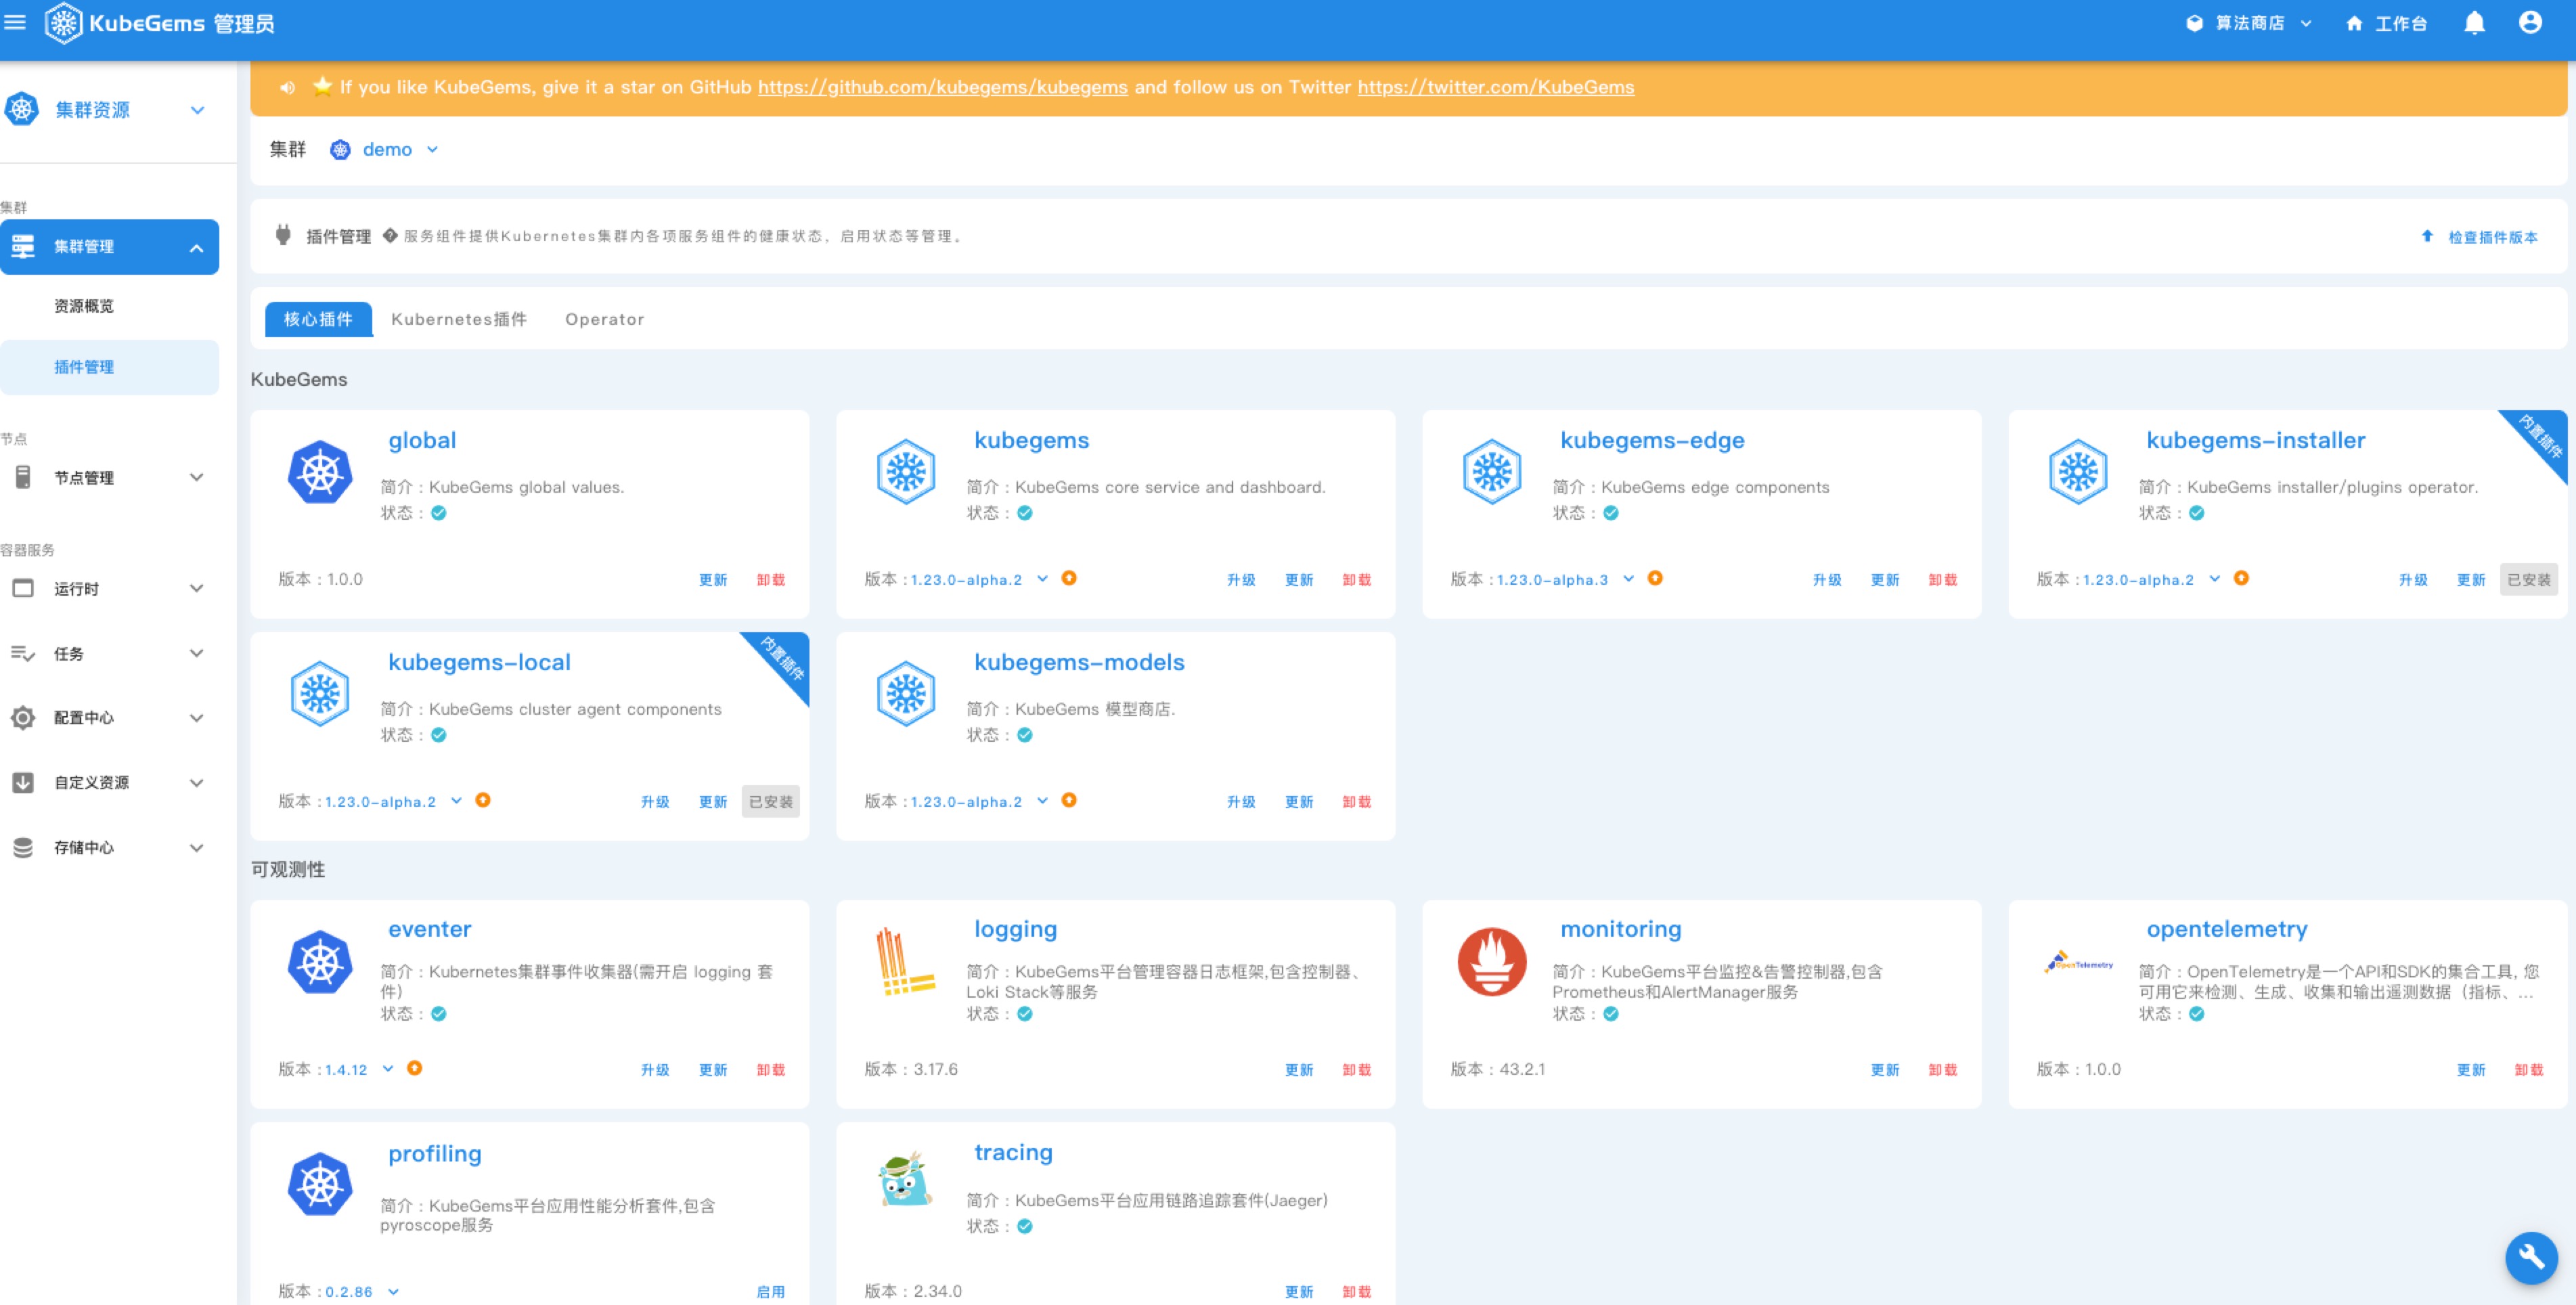Screen dimensions: 2576x1305
Task: Click the kubegems-installer plugin logo icon
Action: pyautogui.click(x=2078, y=472)
